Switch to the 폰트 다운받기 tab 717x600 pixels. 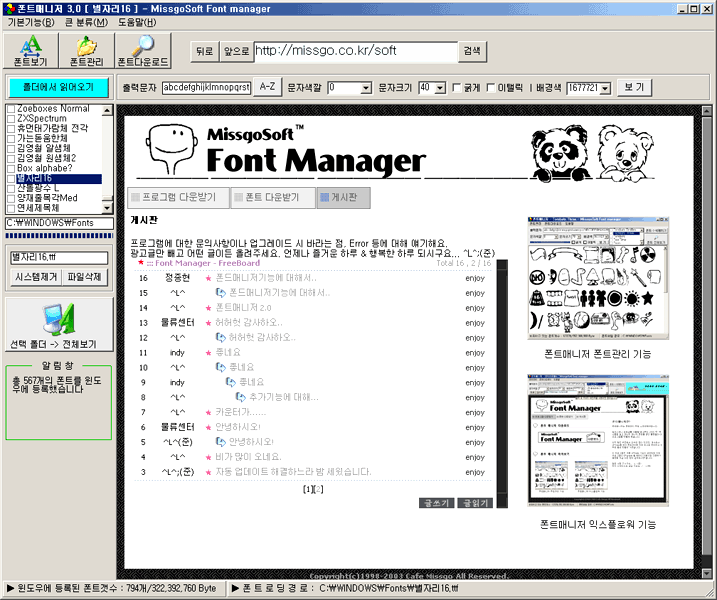pos(273,198)
